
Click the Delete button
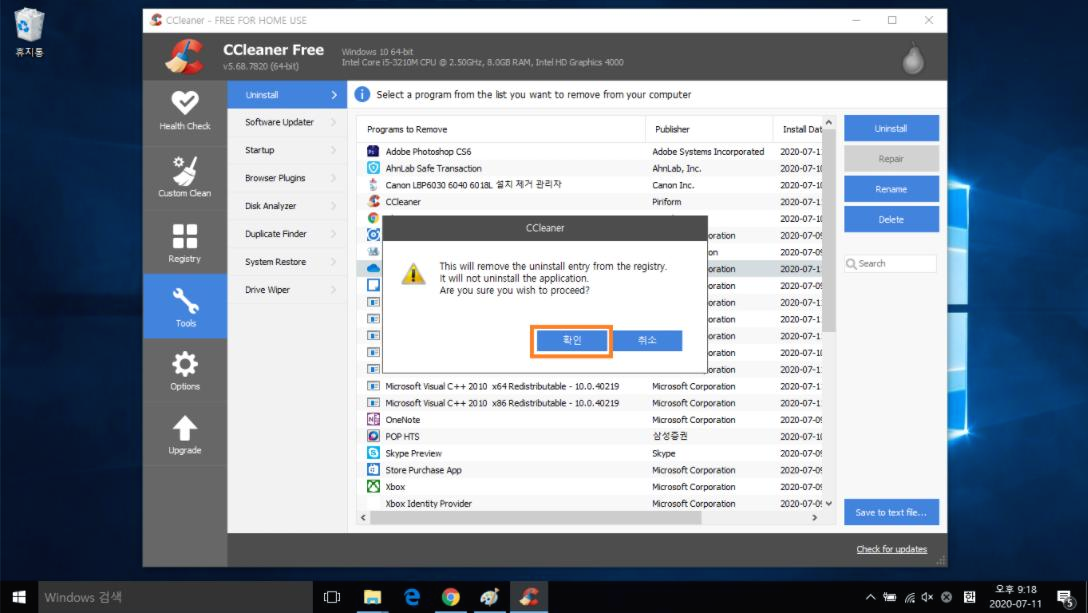click(891, 219)
